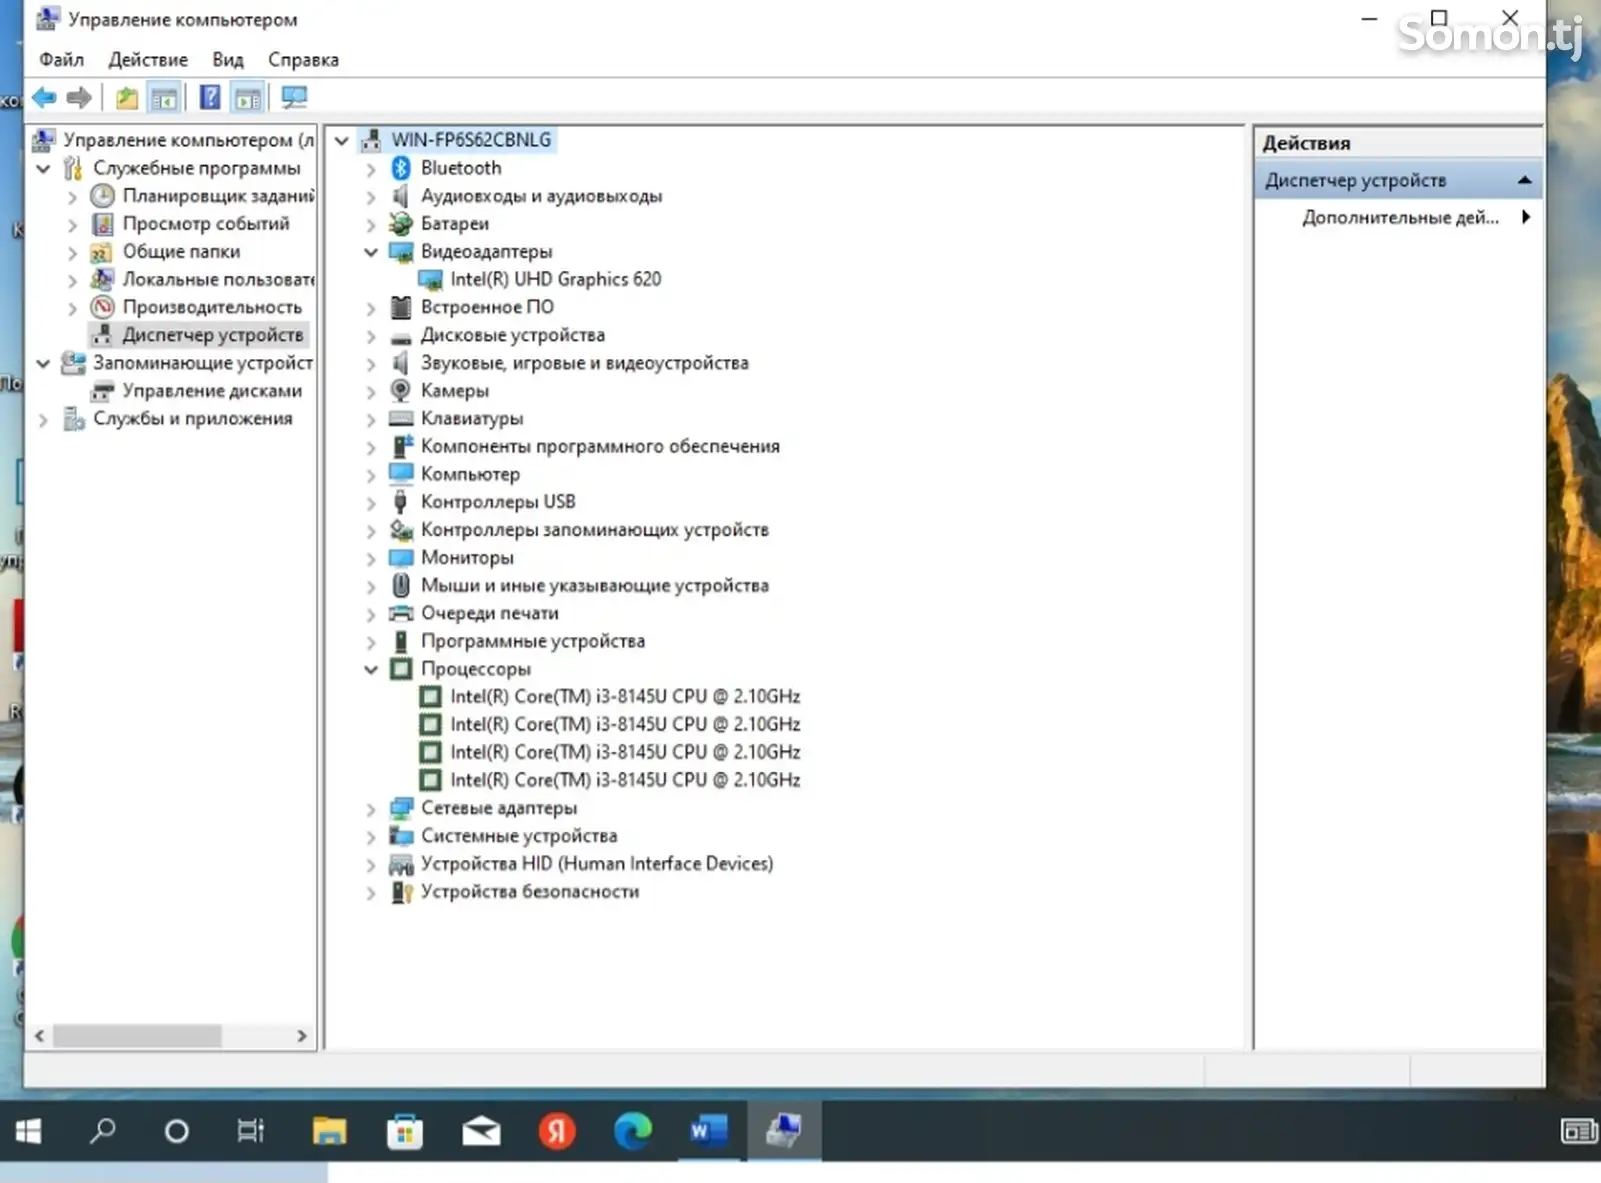Screen dimensions: 1601x1183
Task: Open the Вид menu
Action: point(228,60)
